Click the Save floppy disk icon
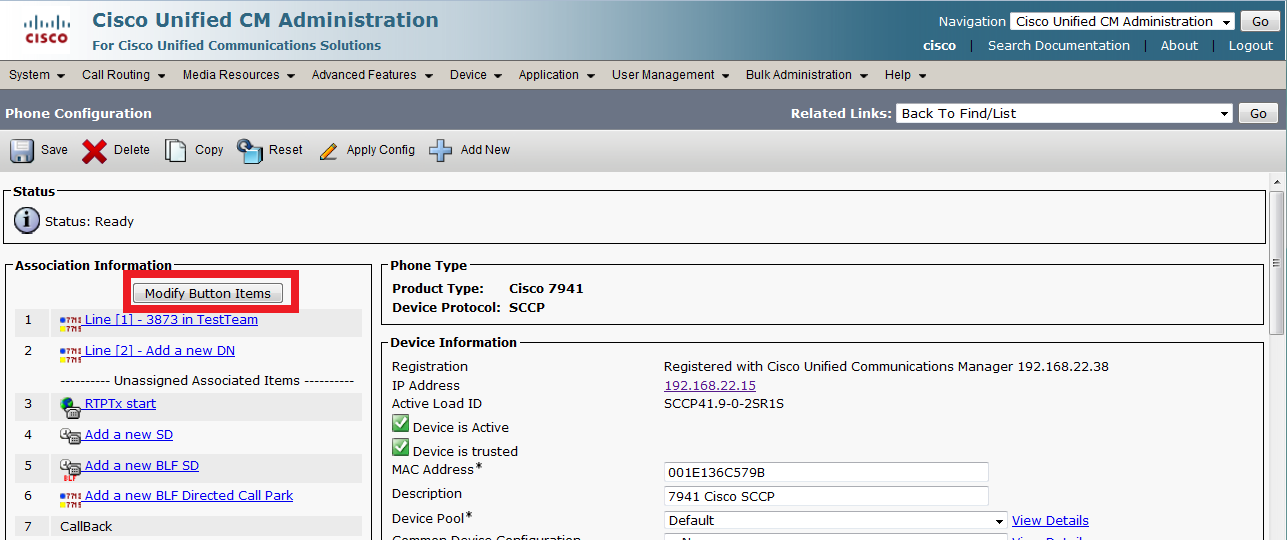Screen dimensions: 1287x540 [x=22, y=150]
